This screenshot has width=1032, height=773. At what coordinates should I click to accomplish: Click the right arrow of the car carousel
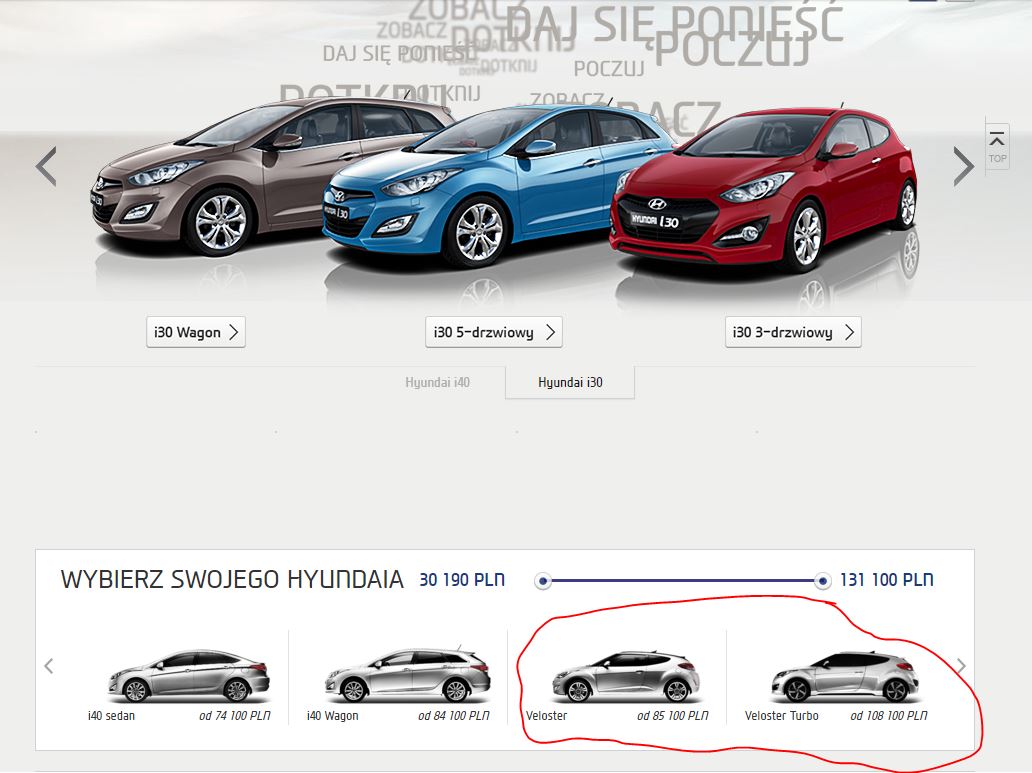point(962,166)
